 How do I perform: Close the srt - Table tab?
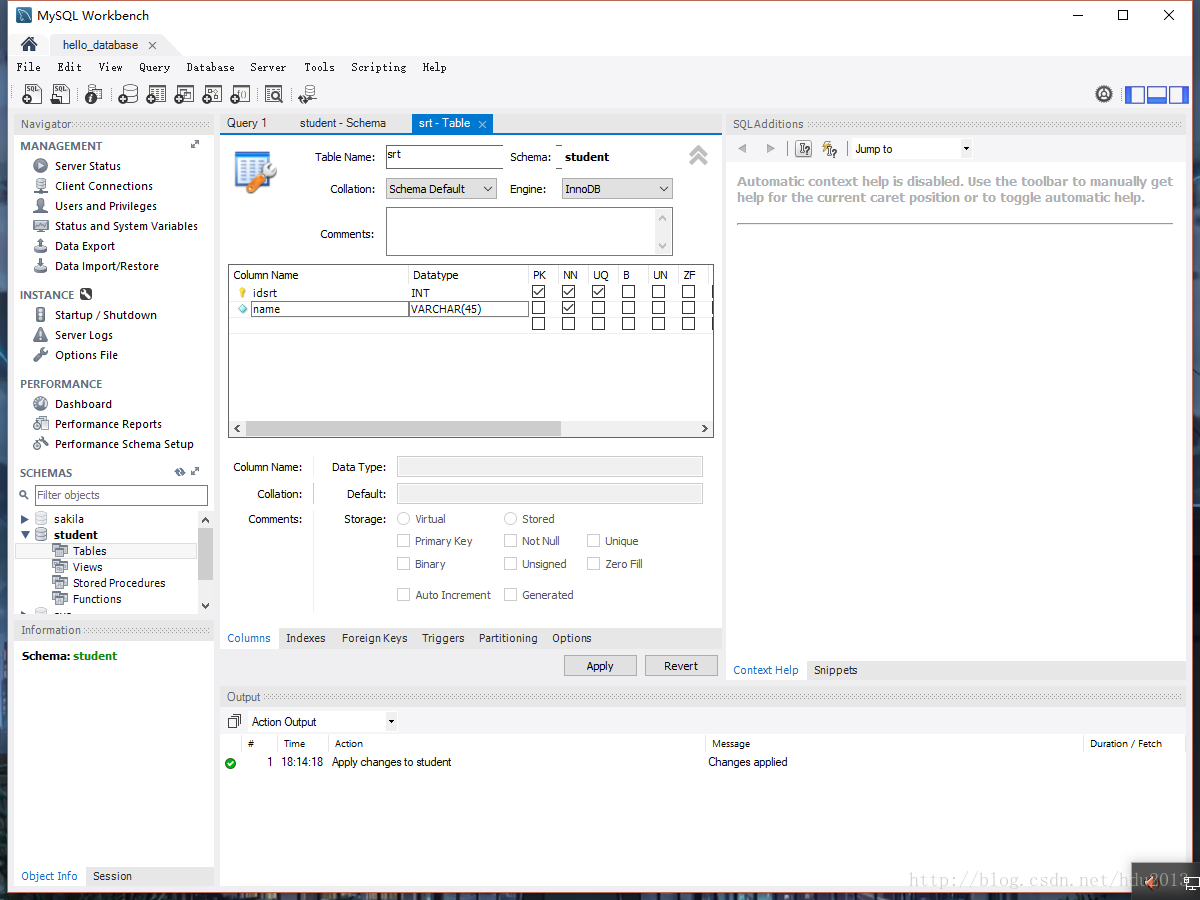pyautogui.click(x=482, y=124)
